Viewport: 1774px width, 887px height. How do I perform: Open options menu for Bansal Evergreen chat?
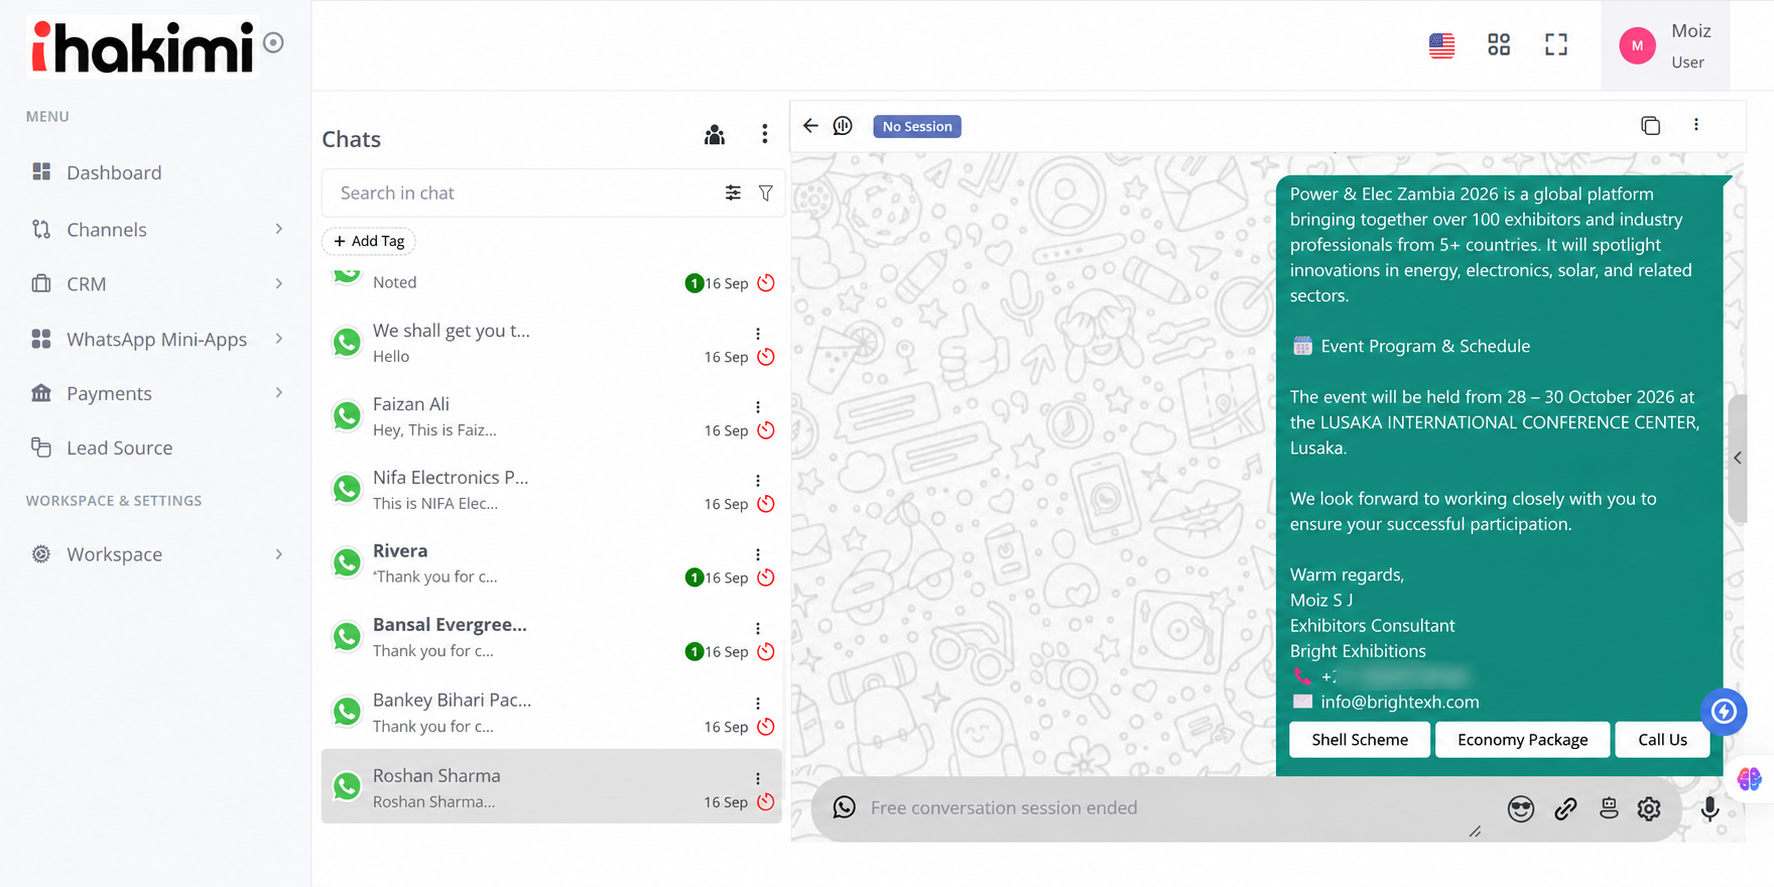click(x=758, y=629)
